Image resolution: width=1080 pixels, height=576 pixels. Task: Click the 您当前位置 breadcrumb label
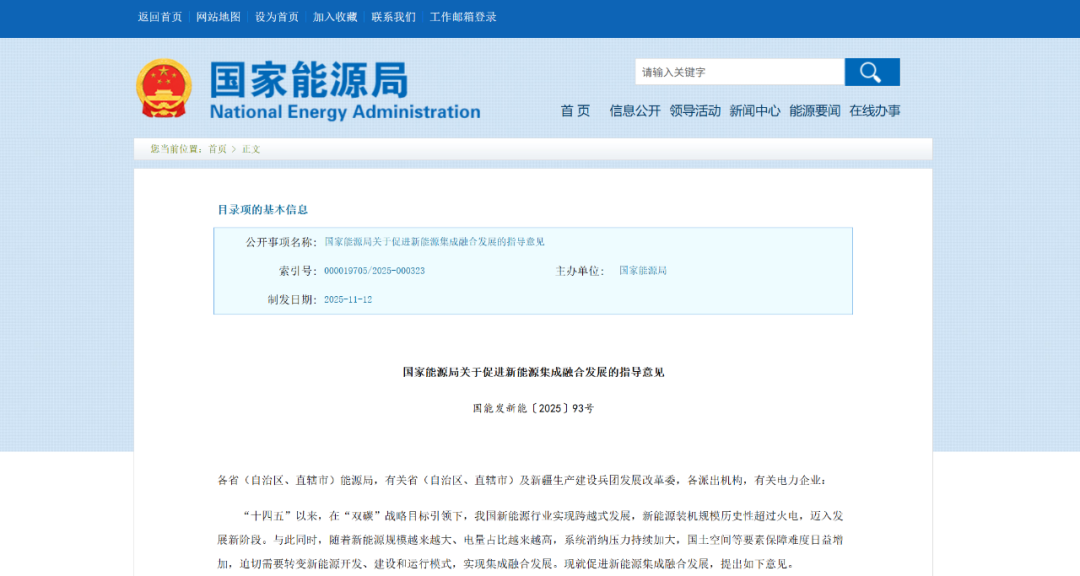coord(177,149)
